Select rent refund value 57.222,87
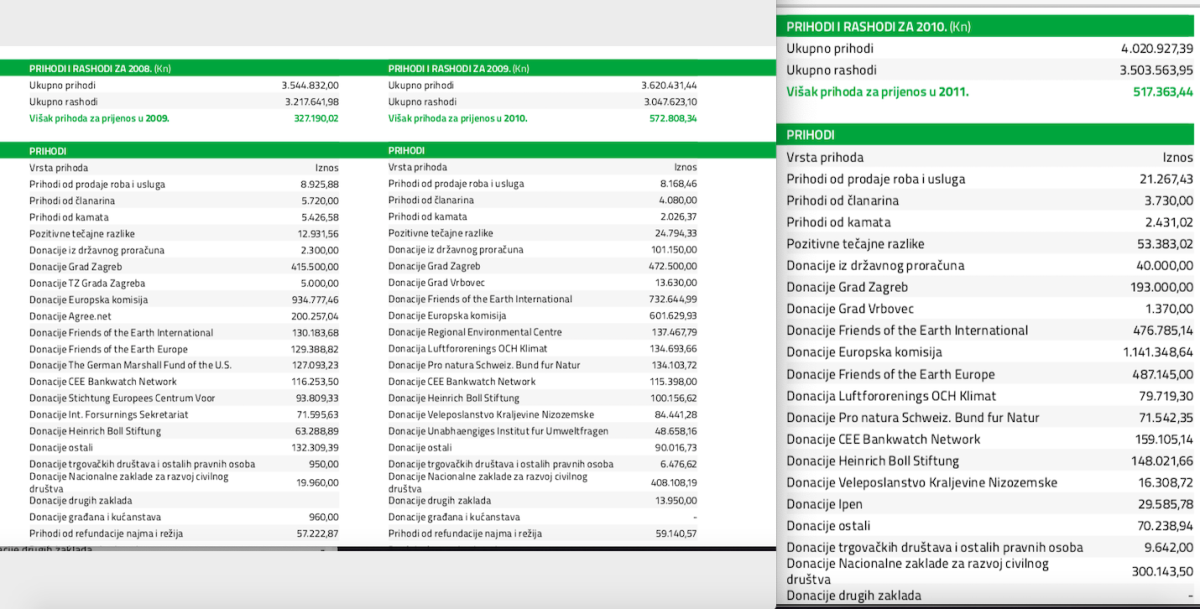This screenshot has height=609, width=1200. (319, 535)
